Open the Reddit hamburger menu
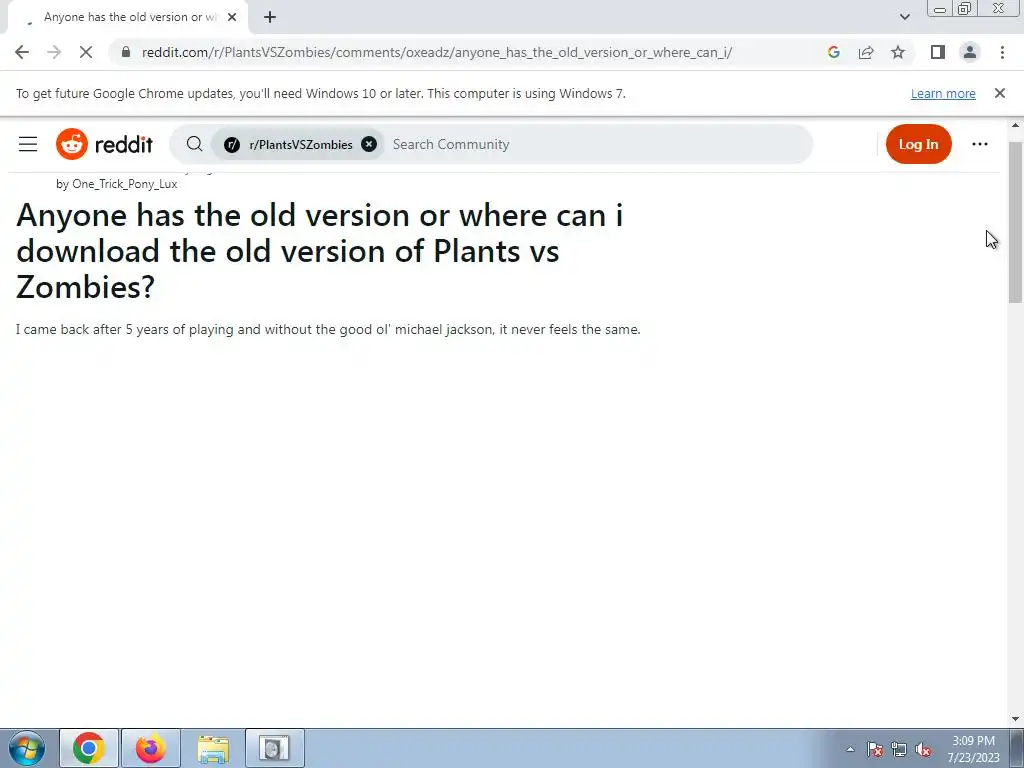Viewport: 1024px width, 768px height. [28, 144]
